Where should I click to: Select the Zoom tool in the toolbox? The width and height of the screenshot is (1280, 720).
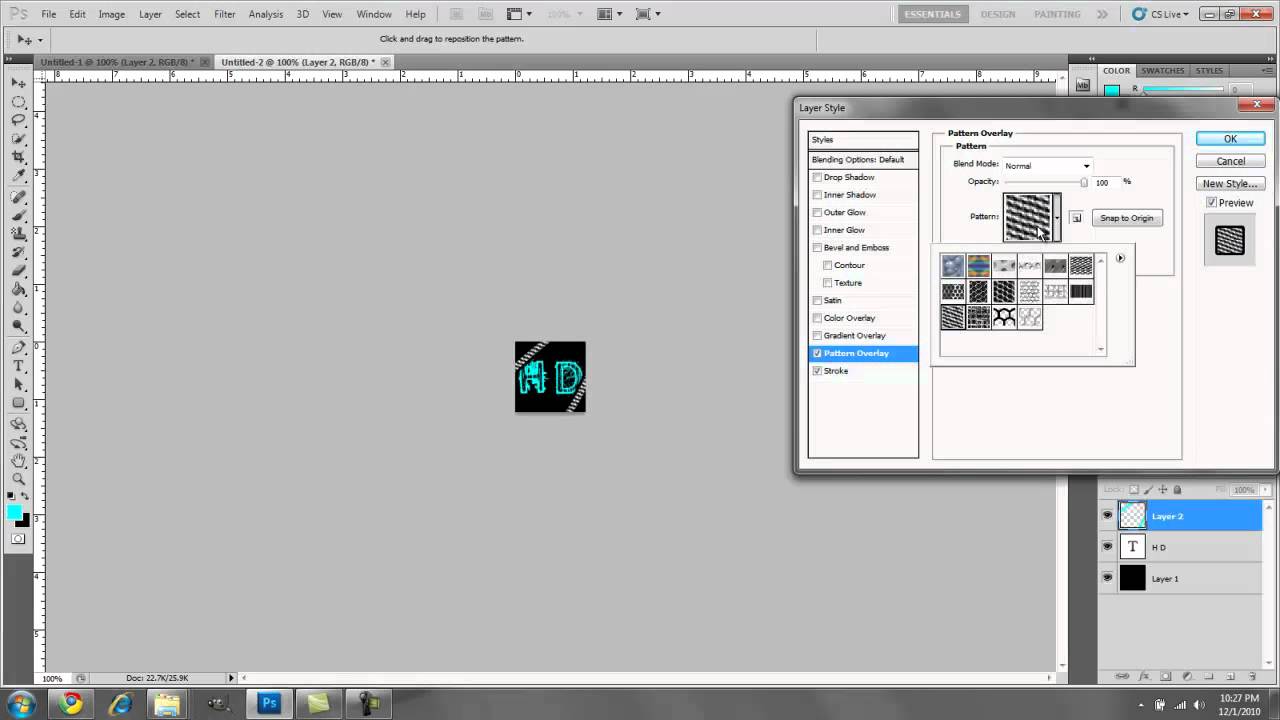(19, 479)
